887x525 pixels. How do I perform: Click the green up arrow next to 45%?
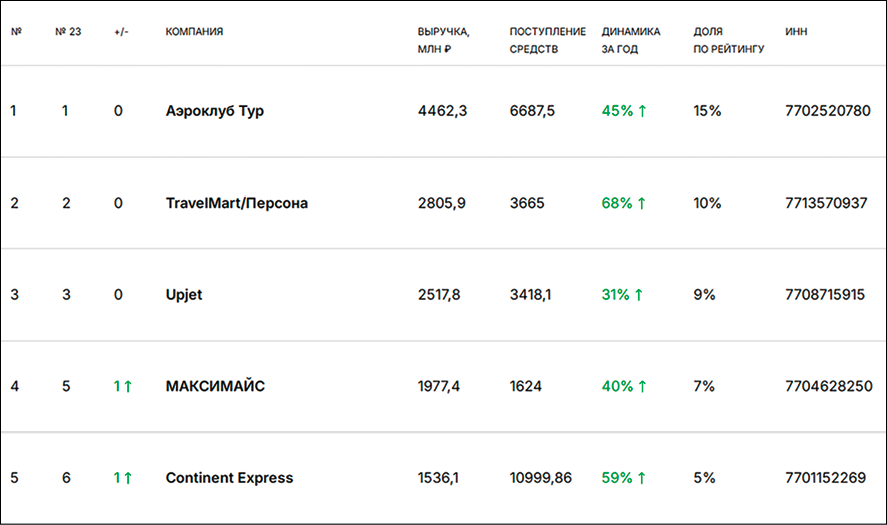(x=642, y=111)
